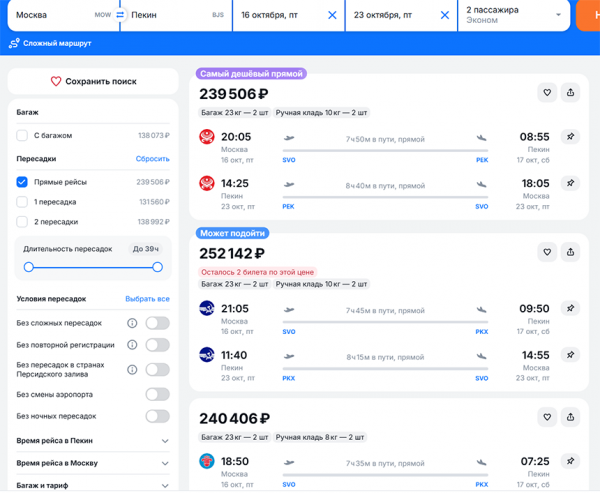The height and width of the screenshot is (493, 600).
Task: Clear the 16 октября departure date
Action: point(332,15)
